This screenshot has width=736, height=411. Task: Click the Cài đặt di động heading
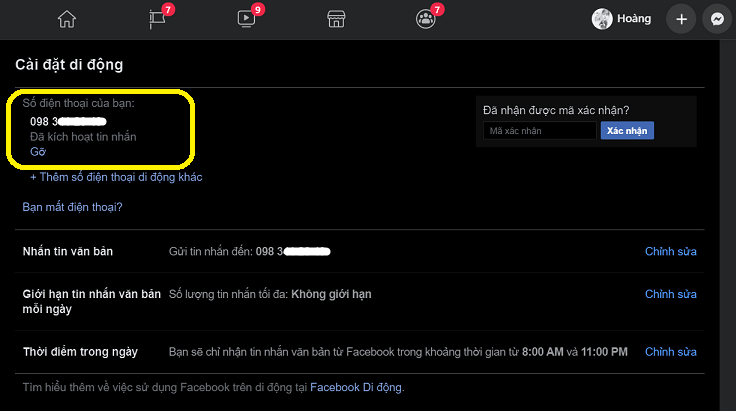point(69,64)
